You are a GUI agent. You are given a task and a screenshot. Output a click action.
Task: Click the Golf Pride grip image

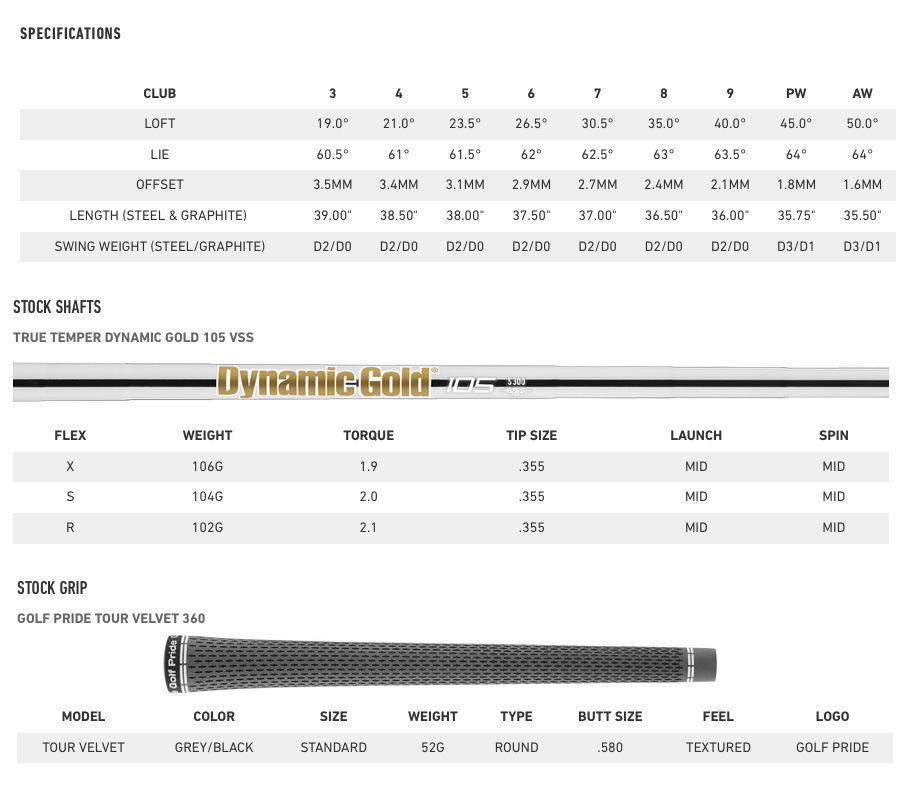441,664
